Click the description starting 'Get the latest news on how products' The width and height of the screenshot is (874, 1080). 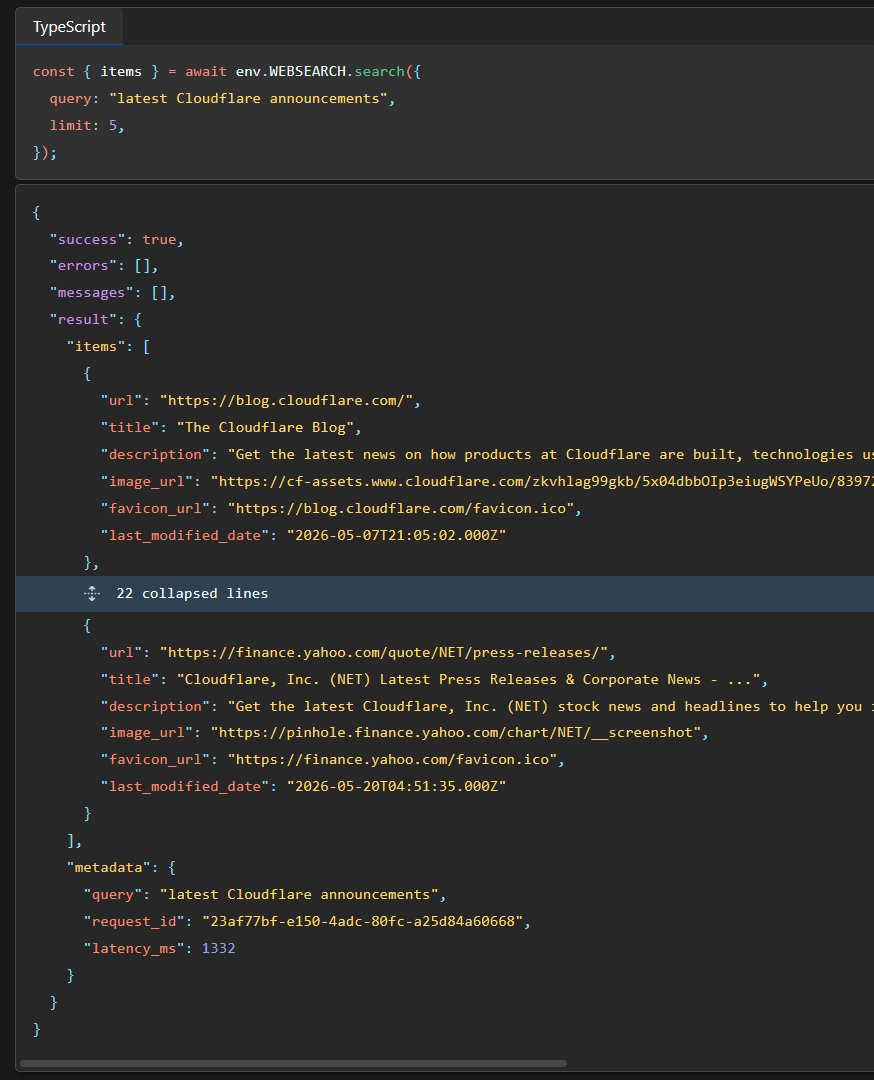pos(550,455)
